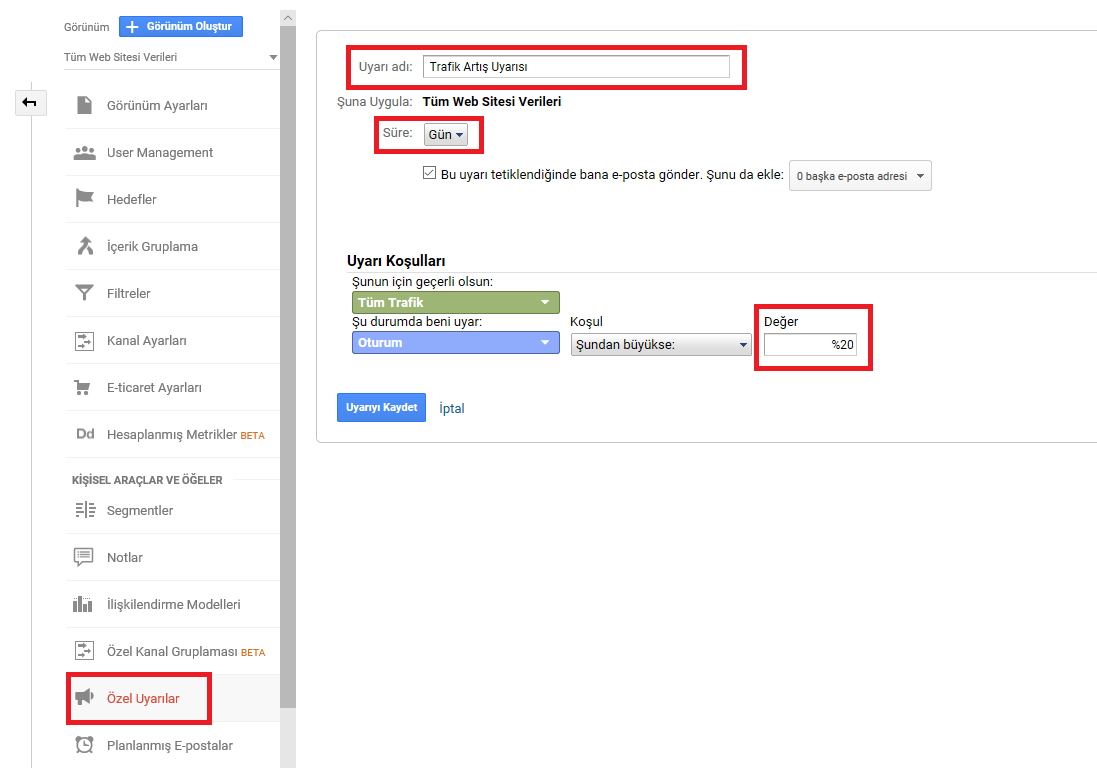Click the Uyarı adı input field

pos(576,66)
